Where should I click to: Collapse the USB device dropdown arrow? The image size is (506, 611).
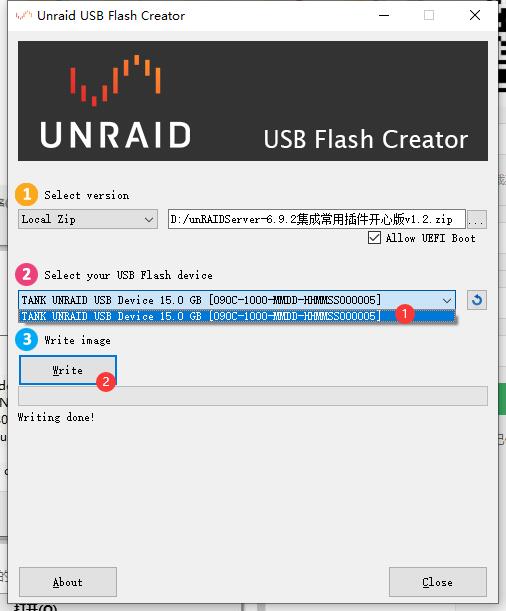coord(447,300)
